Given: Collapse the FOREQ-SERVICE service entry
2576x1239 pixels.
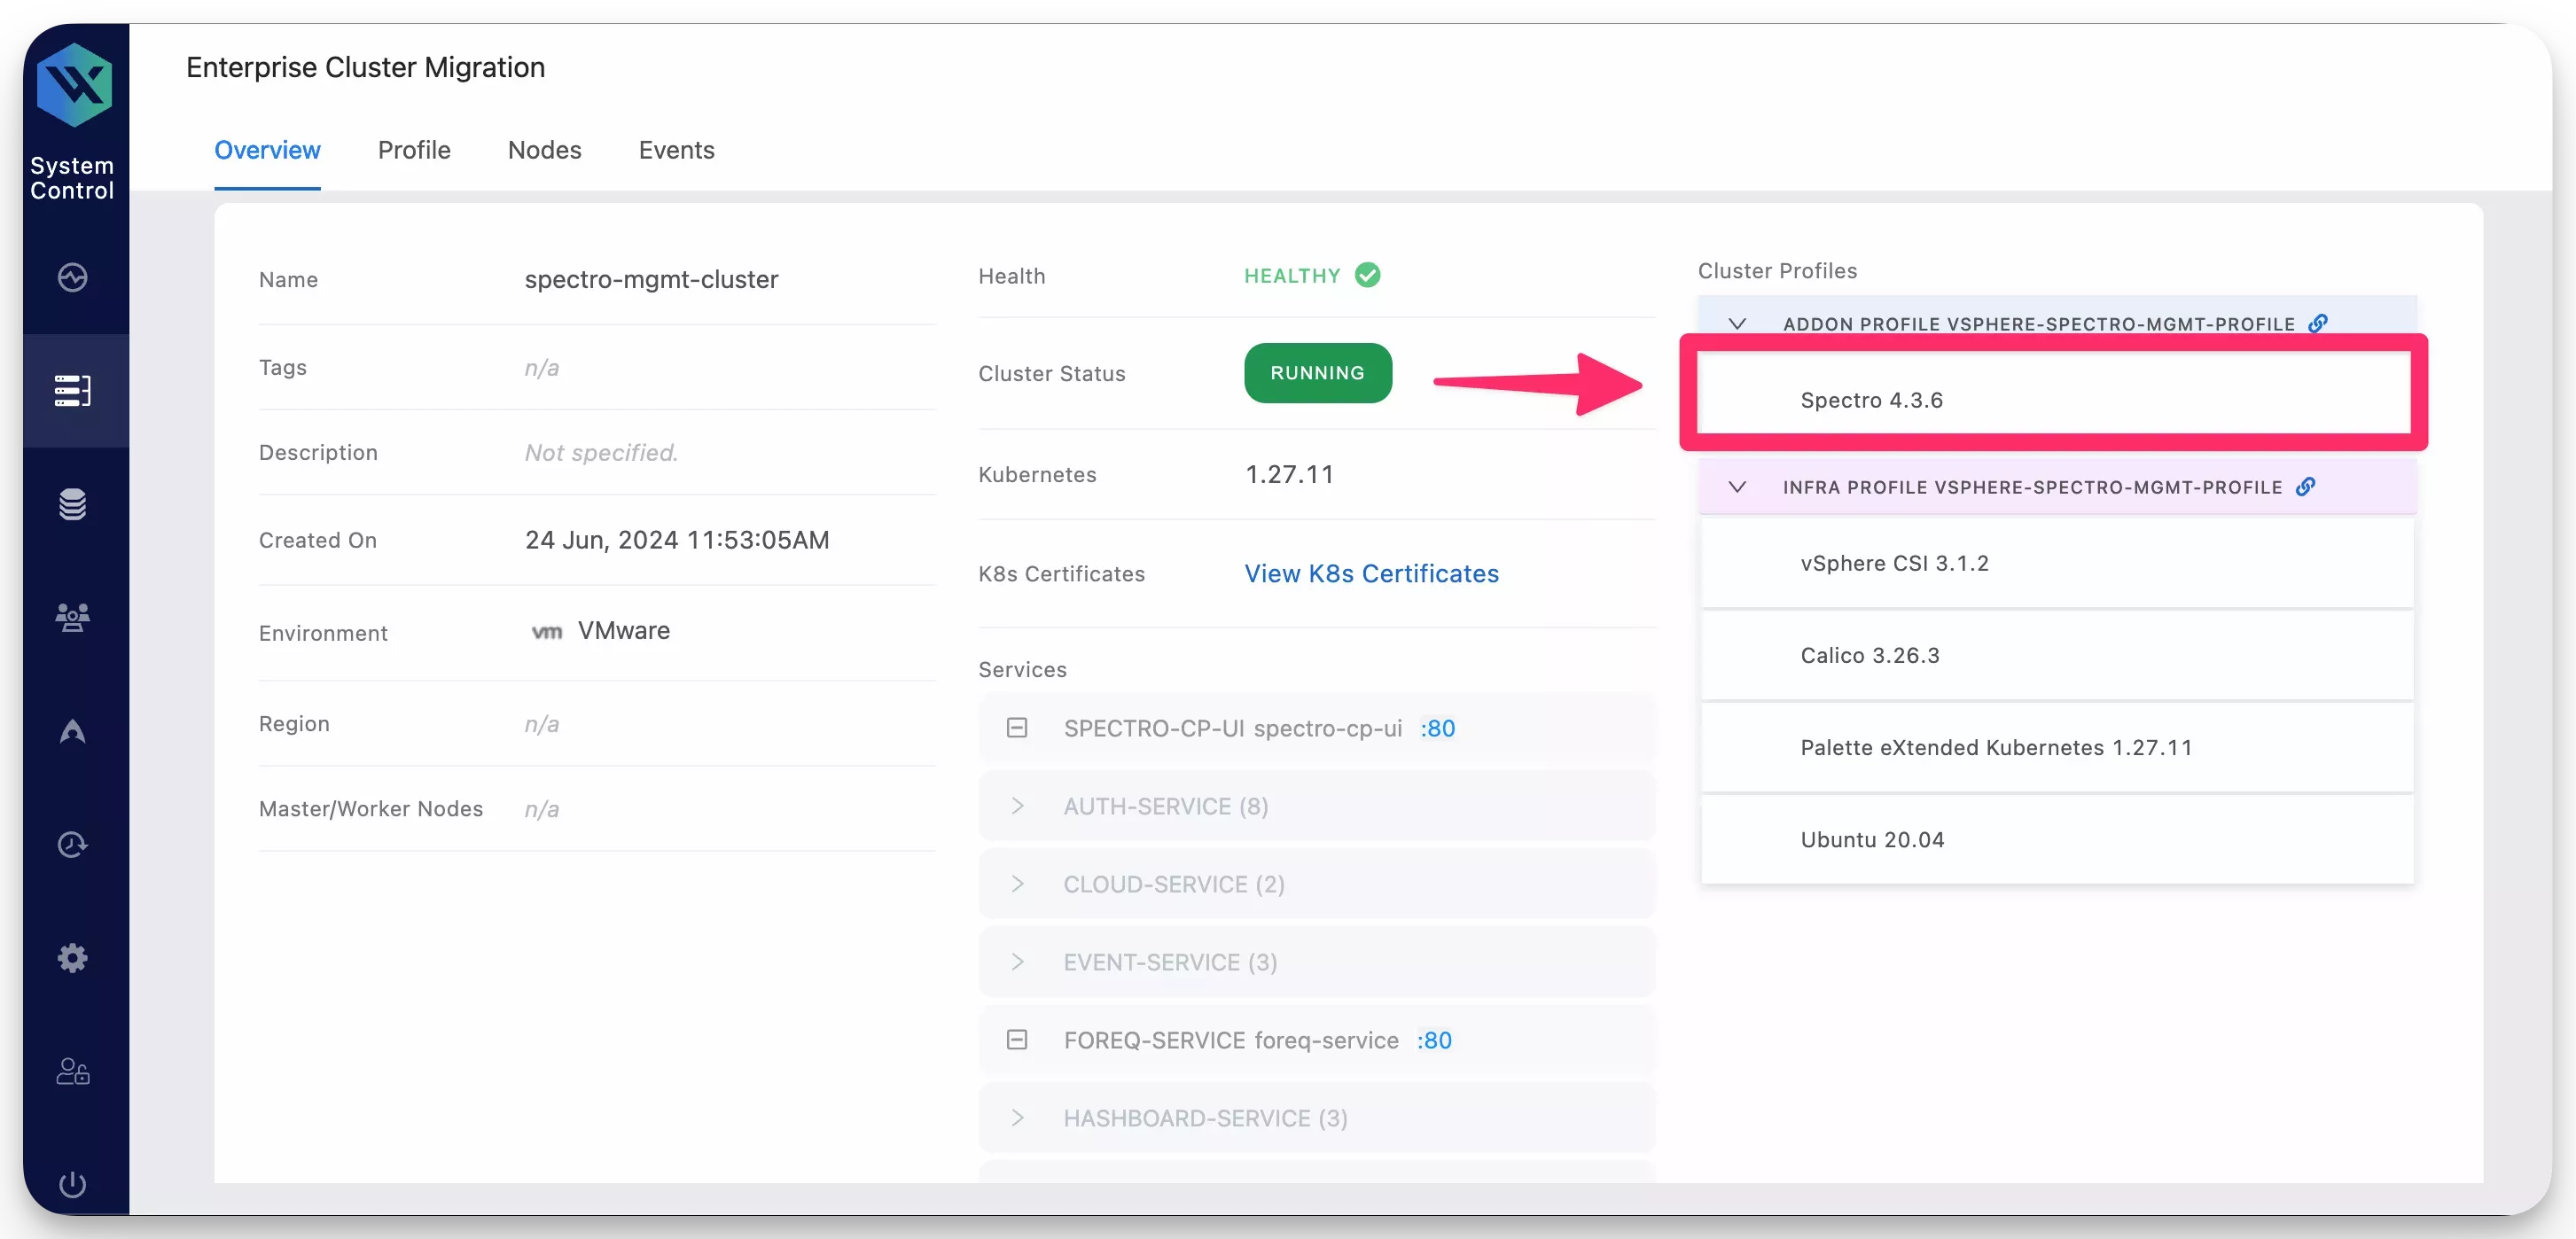Looking at the screenshot, I should coord(1017,1040).
